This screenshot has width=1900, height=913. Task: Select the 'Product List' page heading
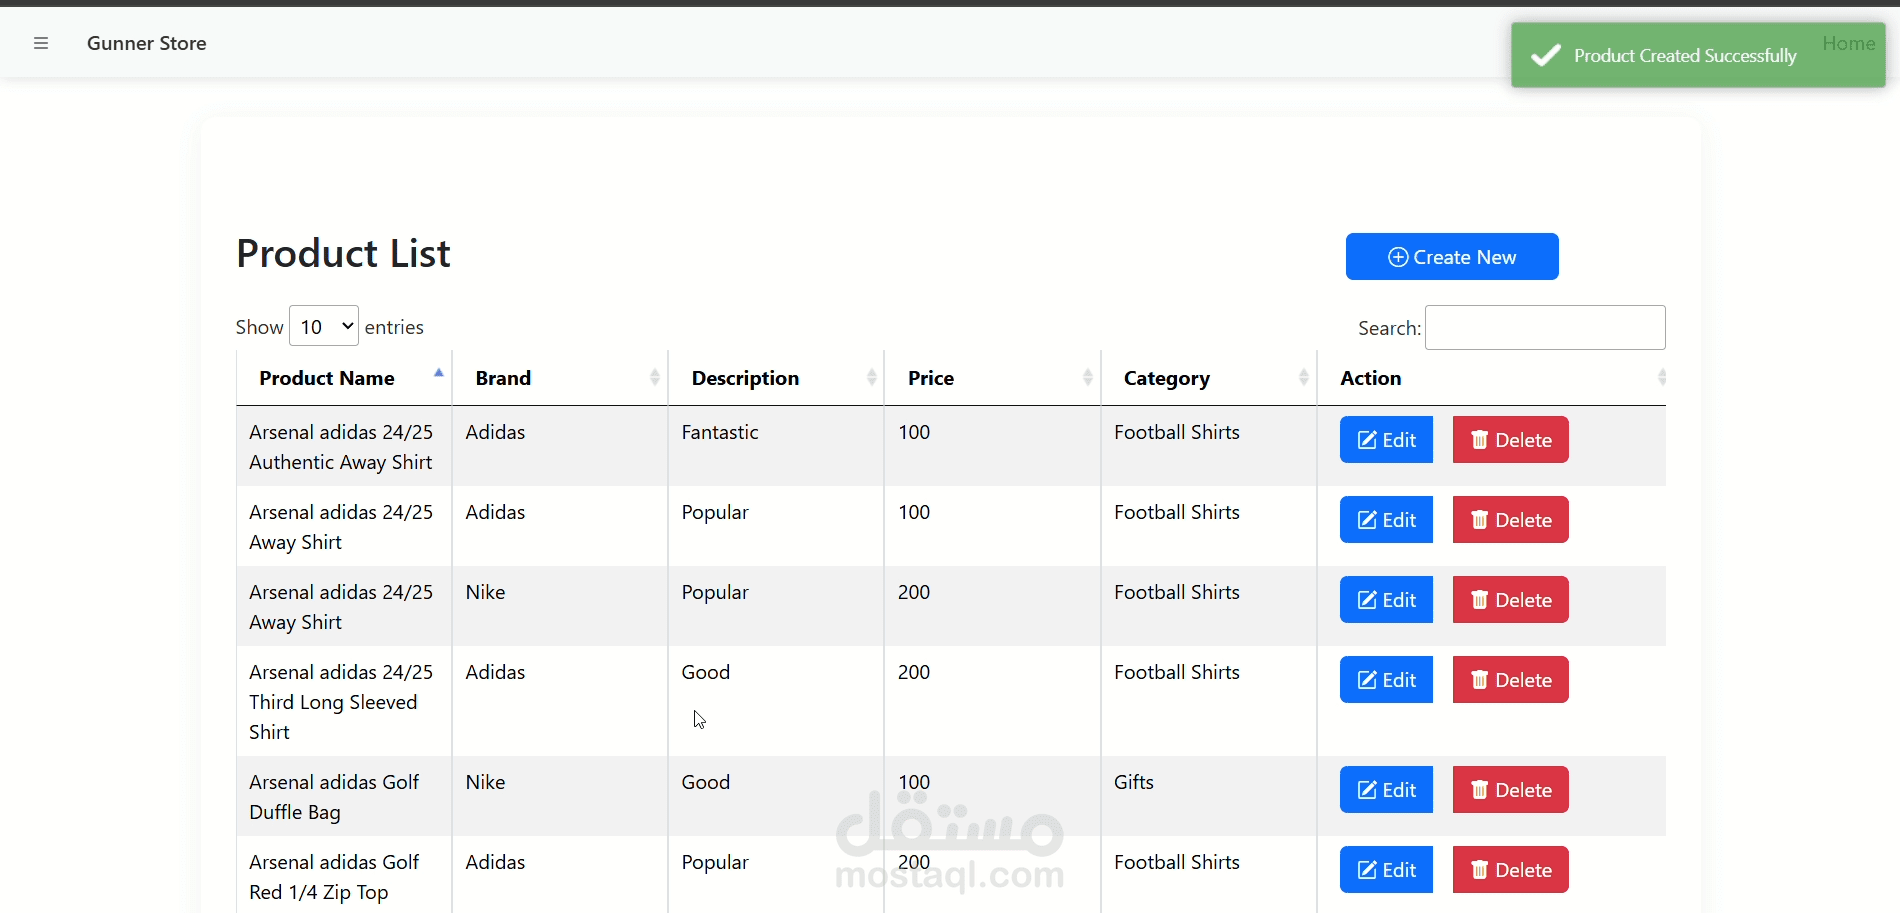[x=343, y=254]
